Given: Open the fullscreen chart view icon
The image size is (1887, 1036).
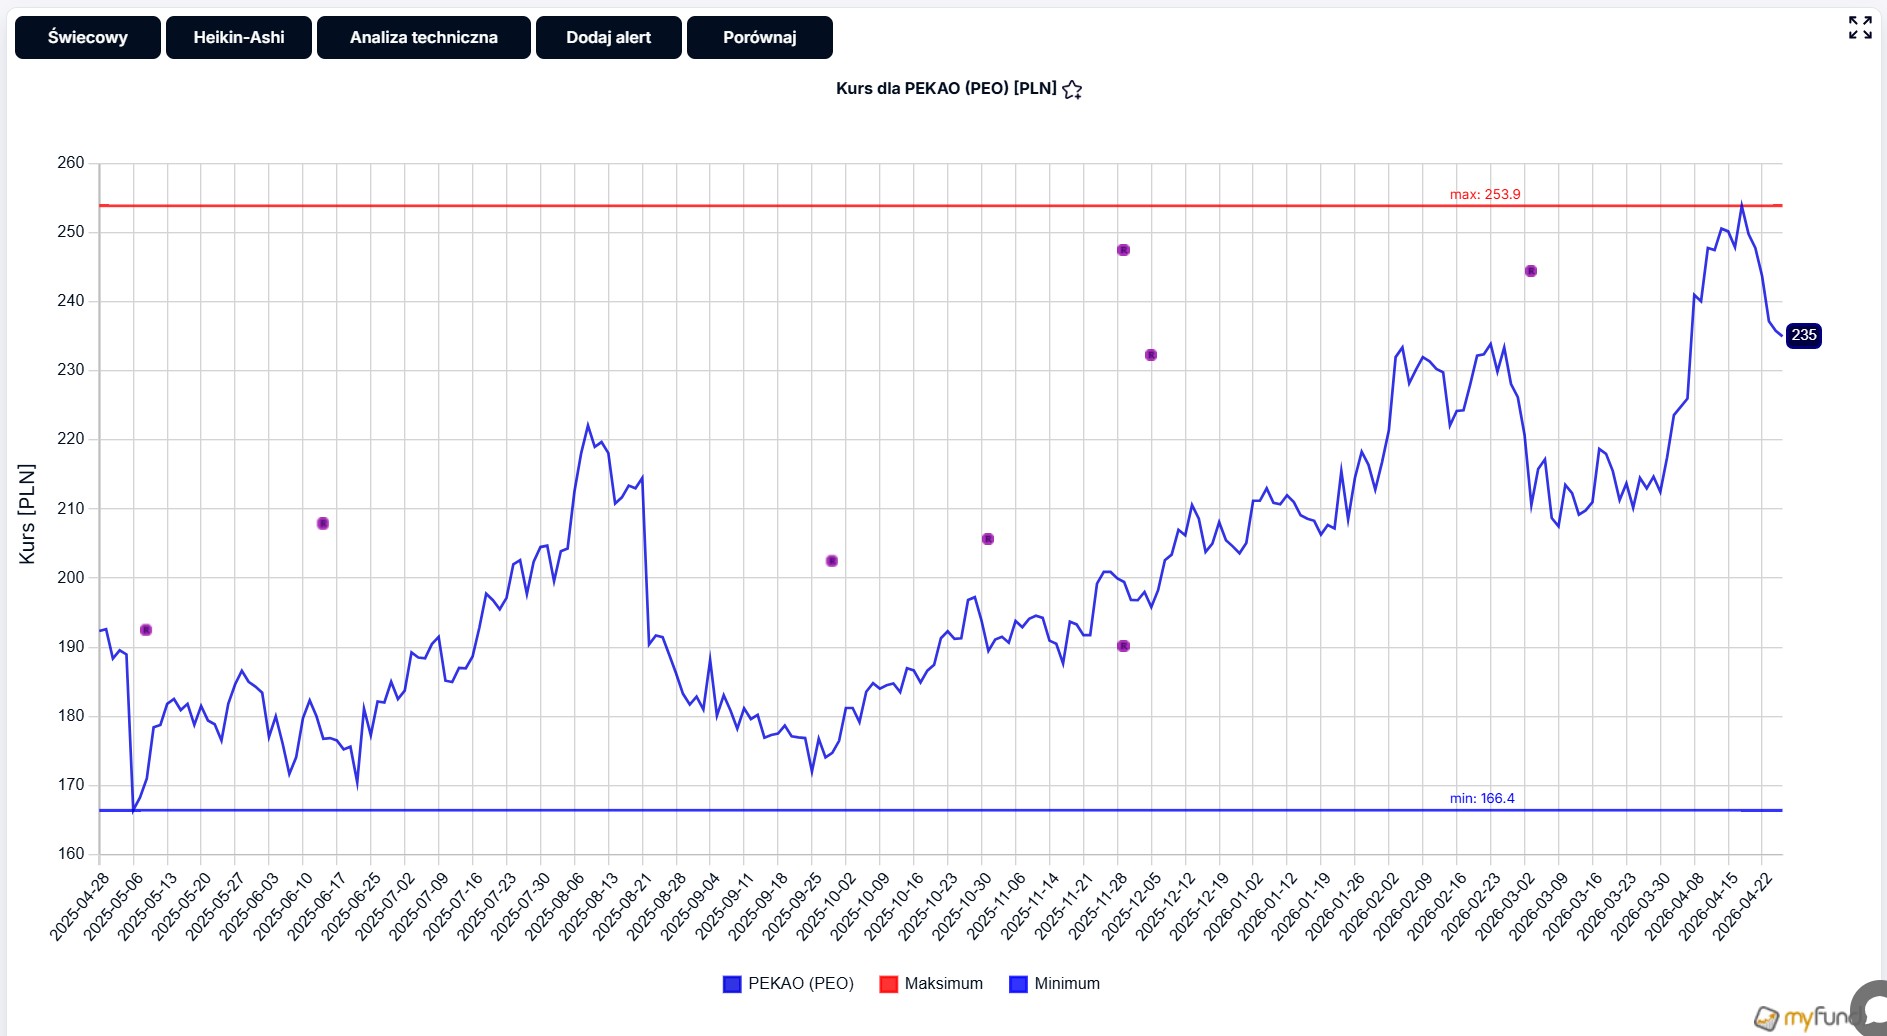Looking at the screenshot, I should [x=1860, y=27].
